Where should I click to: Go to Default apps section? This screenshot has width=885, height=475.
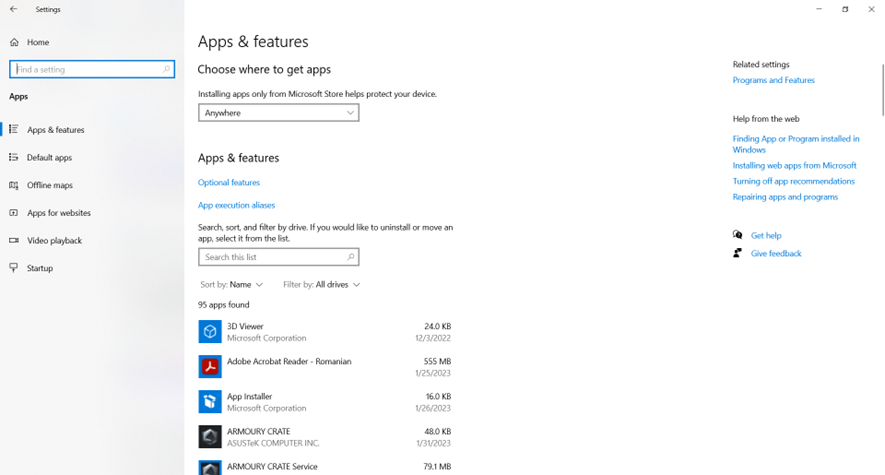pos(49,157)
